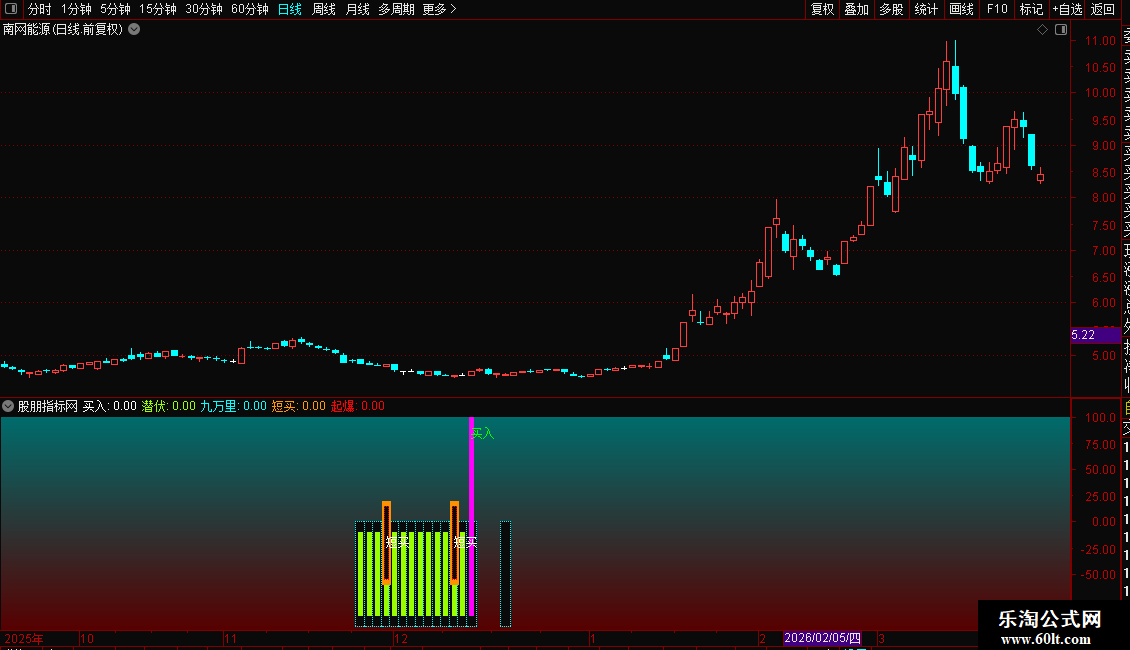This screenshot has width=1130, height=650.
Task: Click the 返回 back button
Action: [1103, 9]
